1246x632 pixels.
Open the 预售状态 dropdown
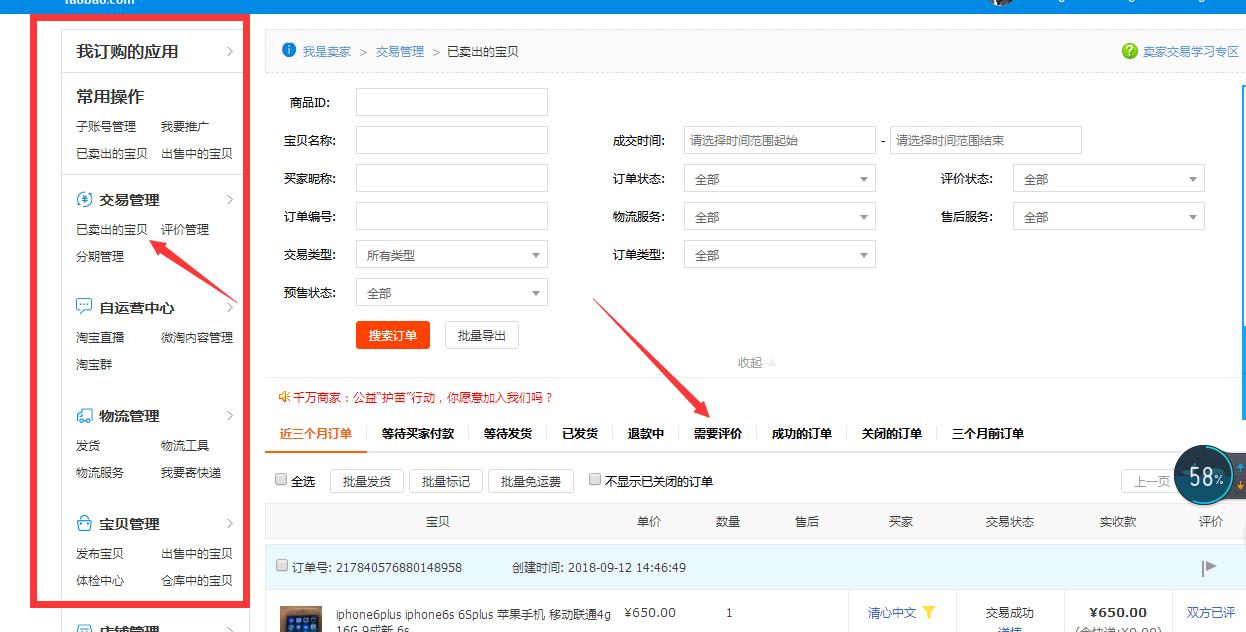451,292
